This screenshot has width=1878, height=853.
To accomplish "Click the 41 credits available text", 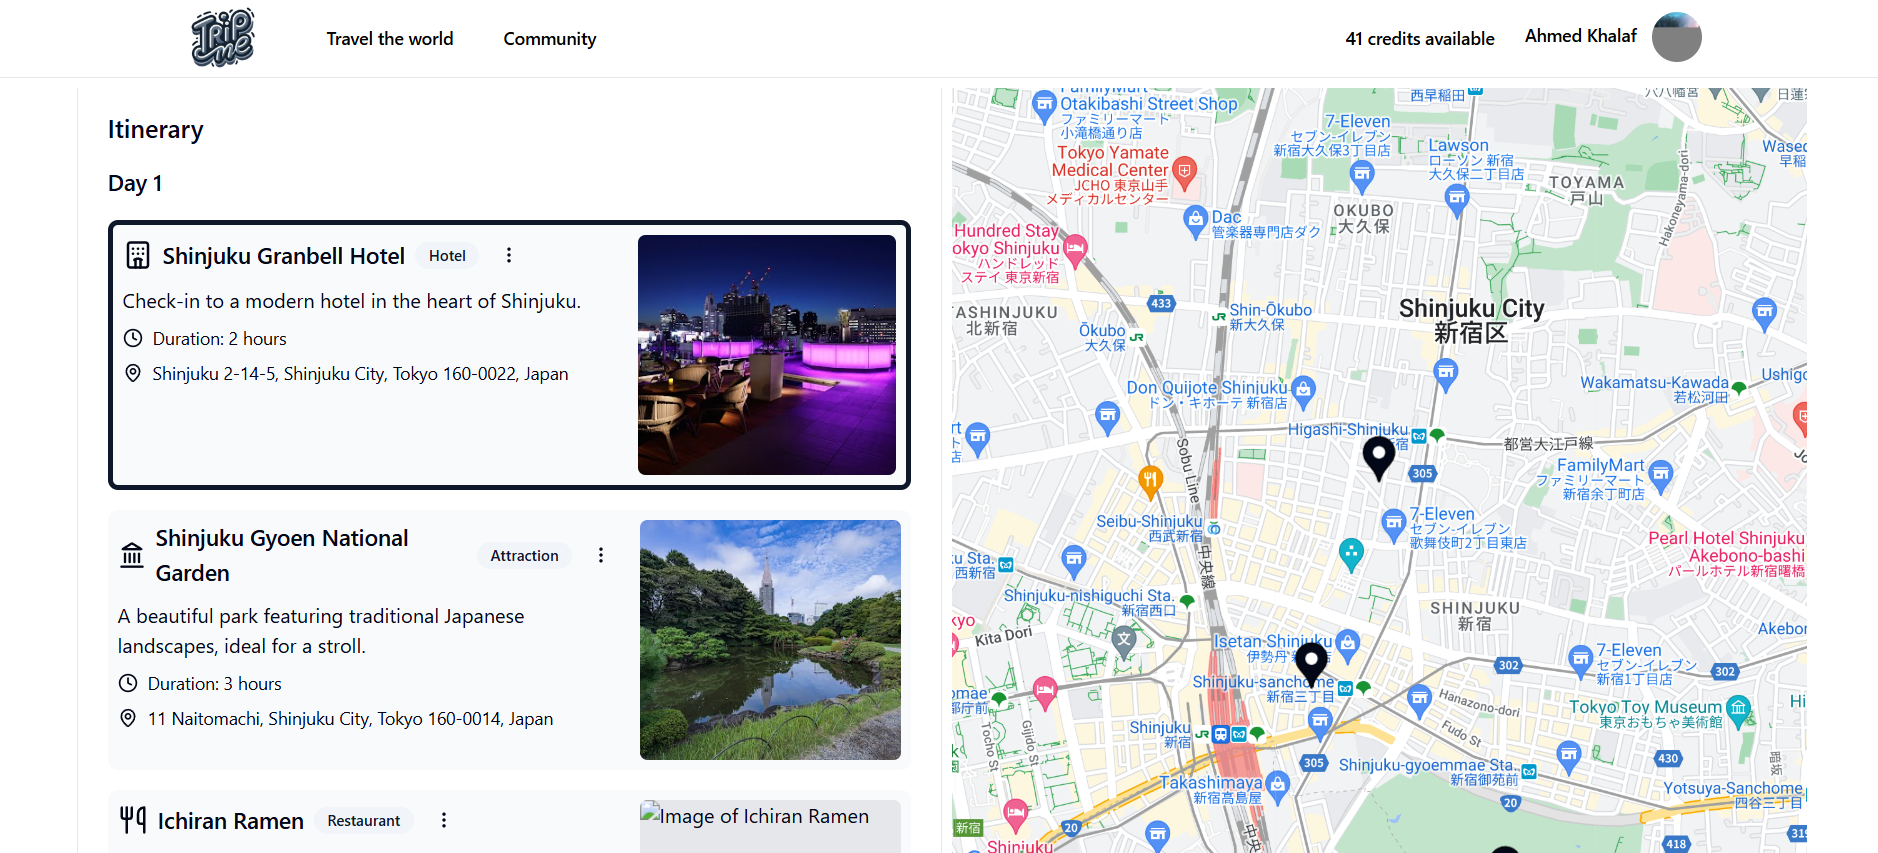I will [x=1419, y=39].
